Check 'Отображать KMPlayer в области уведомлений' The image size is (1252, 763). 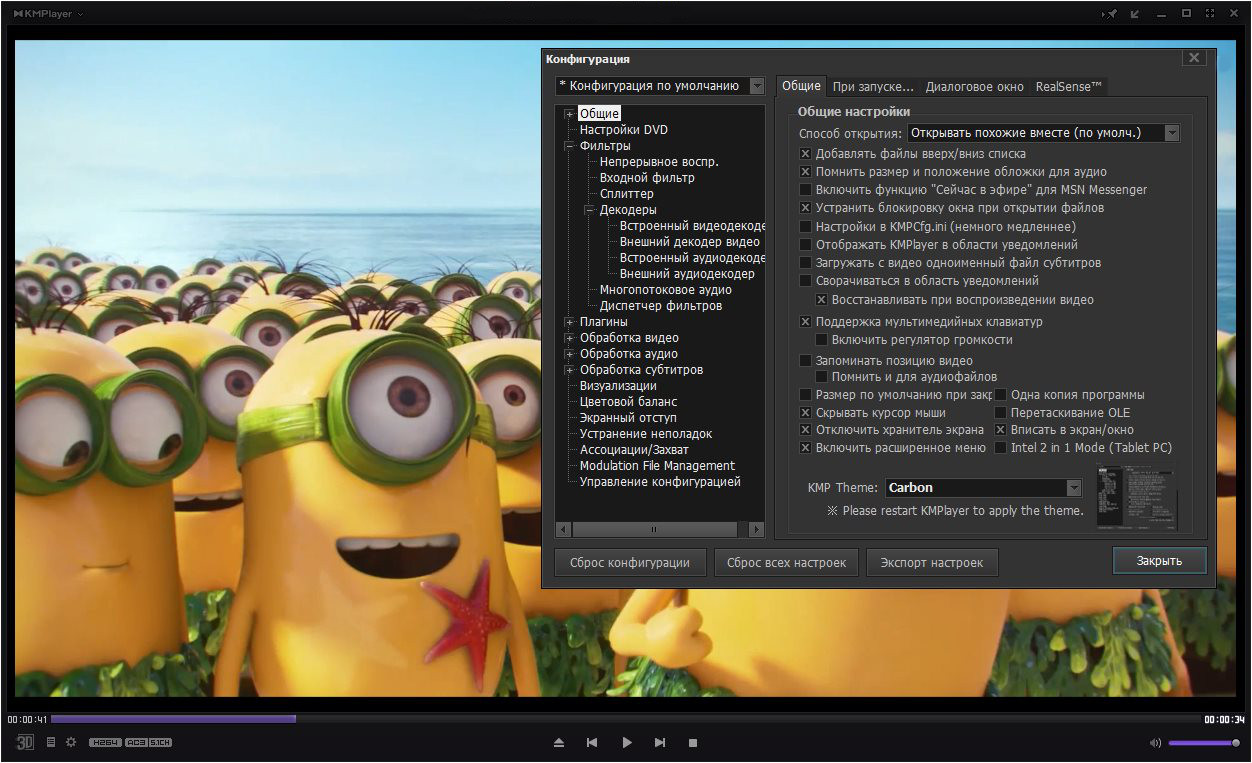point(806,245)
